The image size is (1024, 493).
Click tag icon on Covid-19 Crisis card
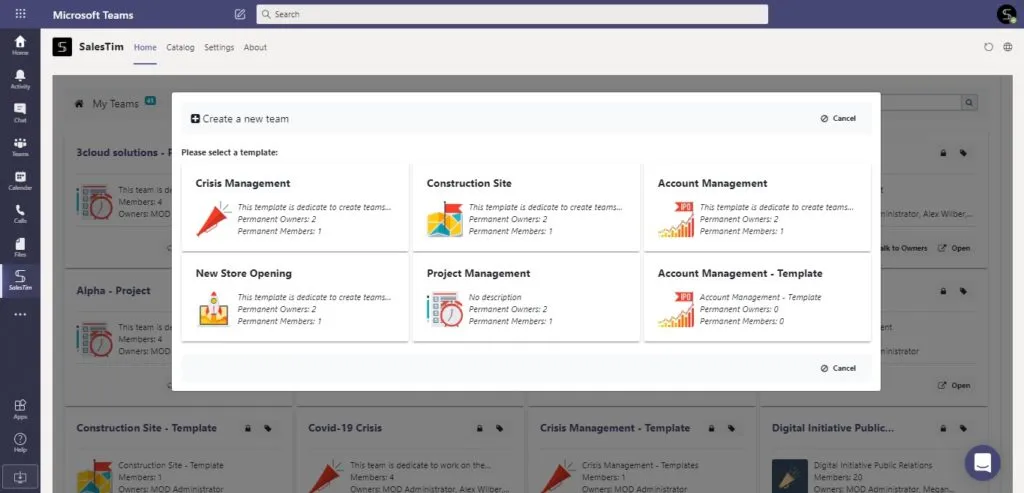click(499, 428)
